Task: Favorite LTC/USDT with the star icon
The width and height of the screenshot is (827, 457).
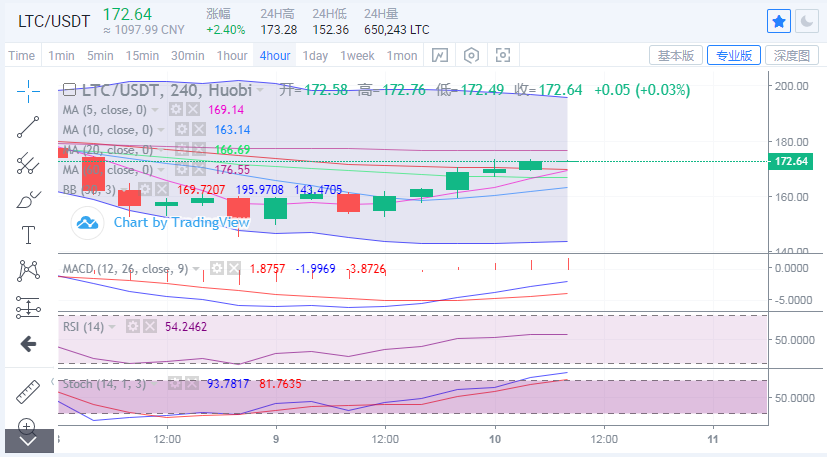Action: (x=778, y=22)
